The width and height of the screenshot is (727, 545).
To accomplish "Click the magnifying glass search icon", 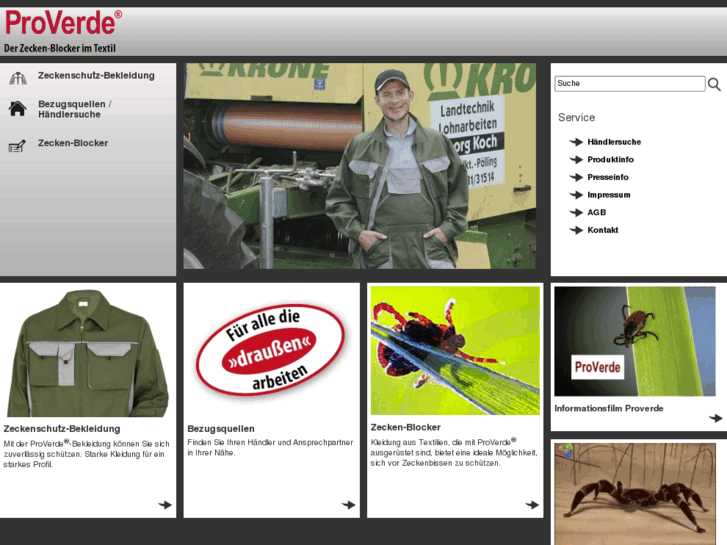I will [714, 84].
